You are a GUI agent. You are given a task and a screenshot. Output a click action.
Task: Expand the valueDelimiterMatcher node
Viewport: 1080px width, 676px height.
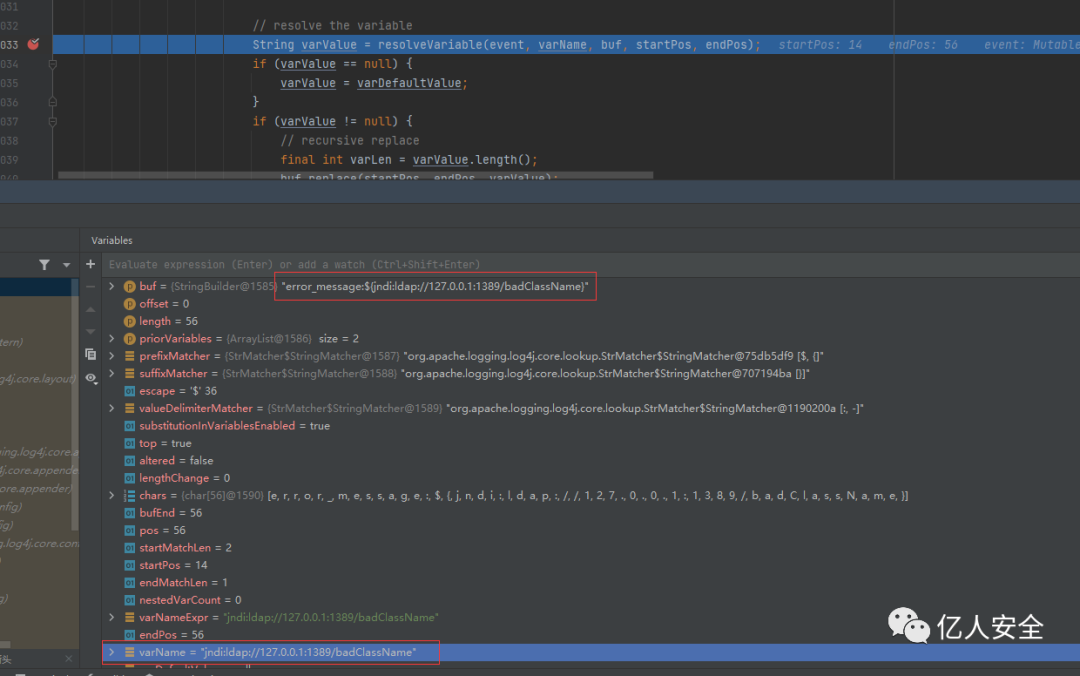coord(112,408)
